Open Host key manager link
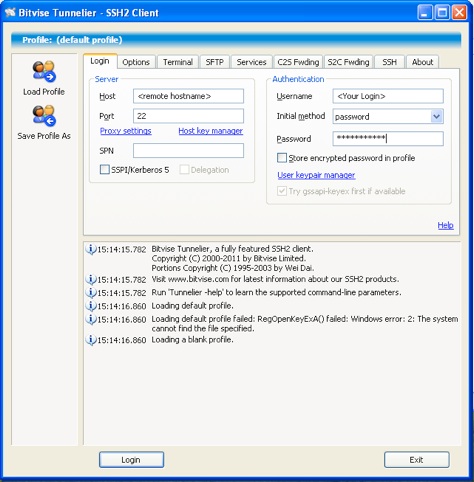 (211, 131)
